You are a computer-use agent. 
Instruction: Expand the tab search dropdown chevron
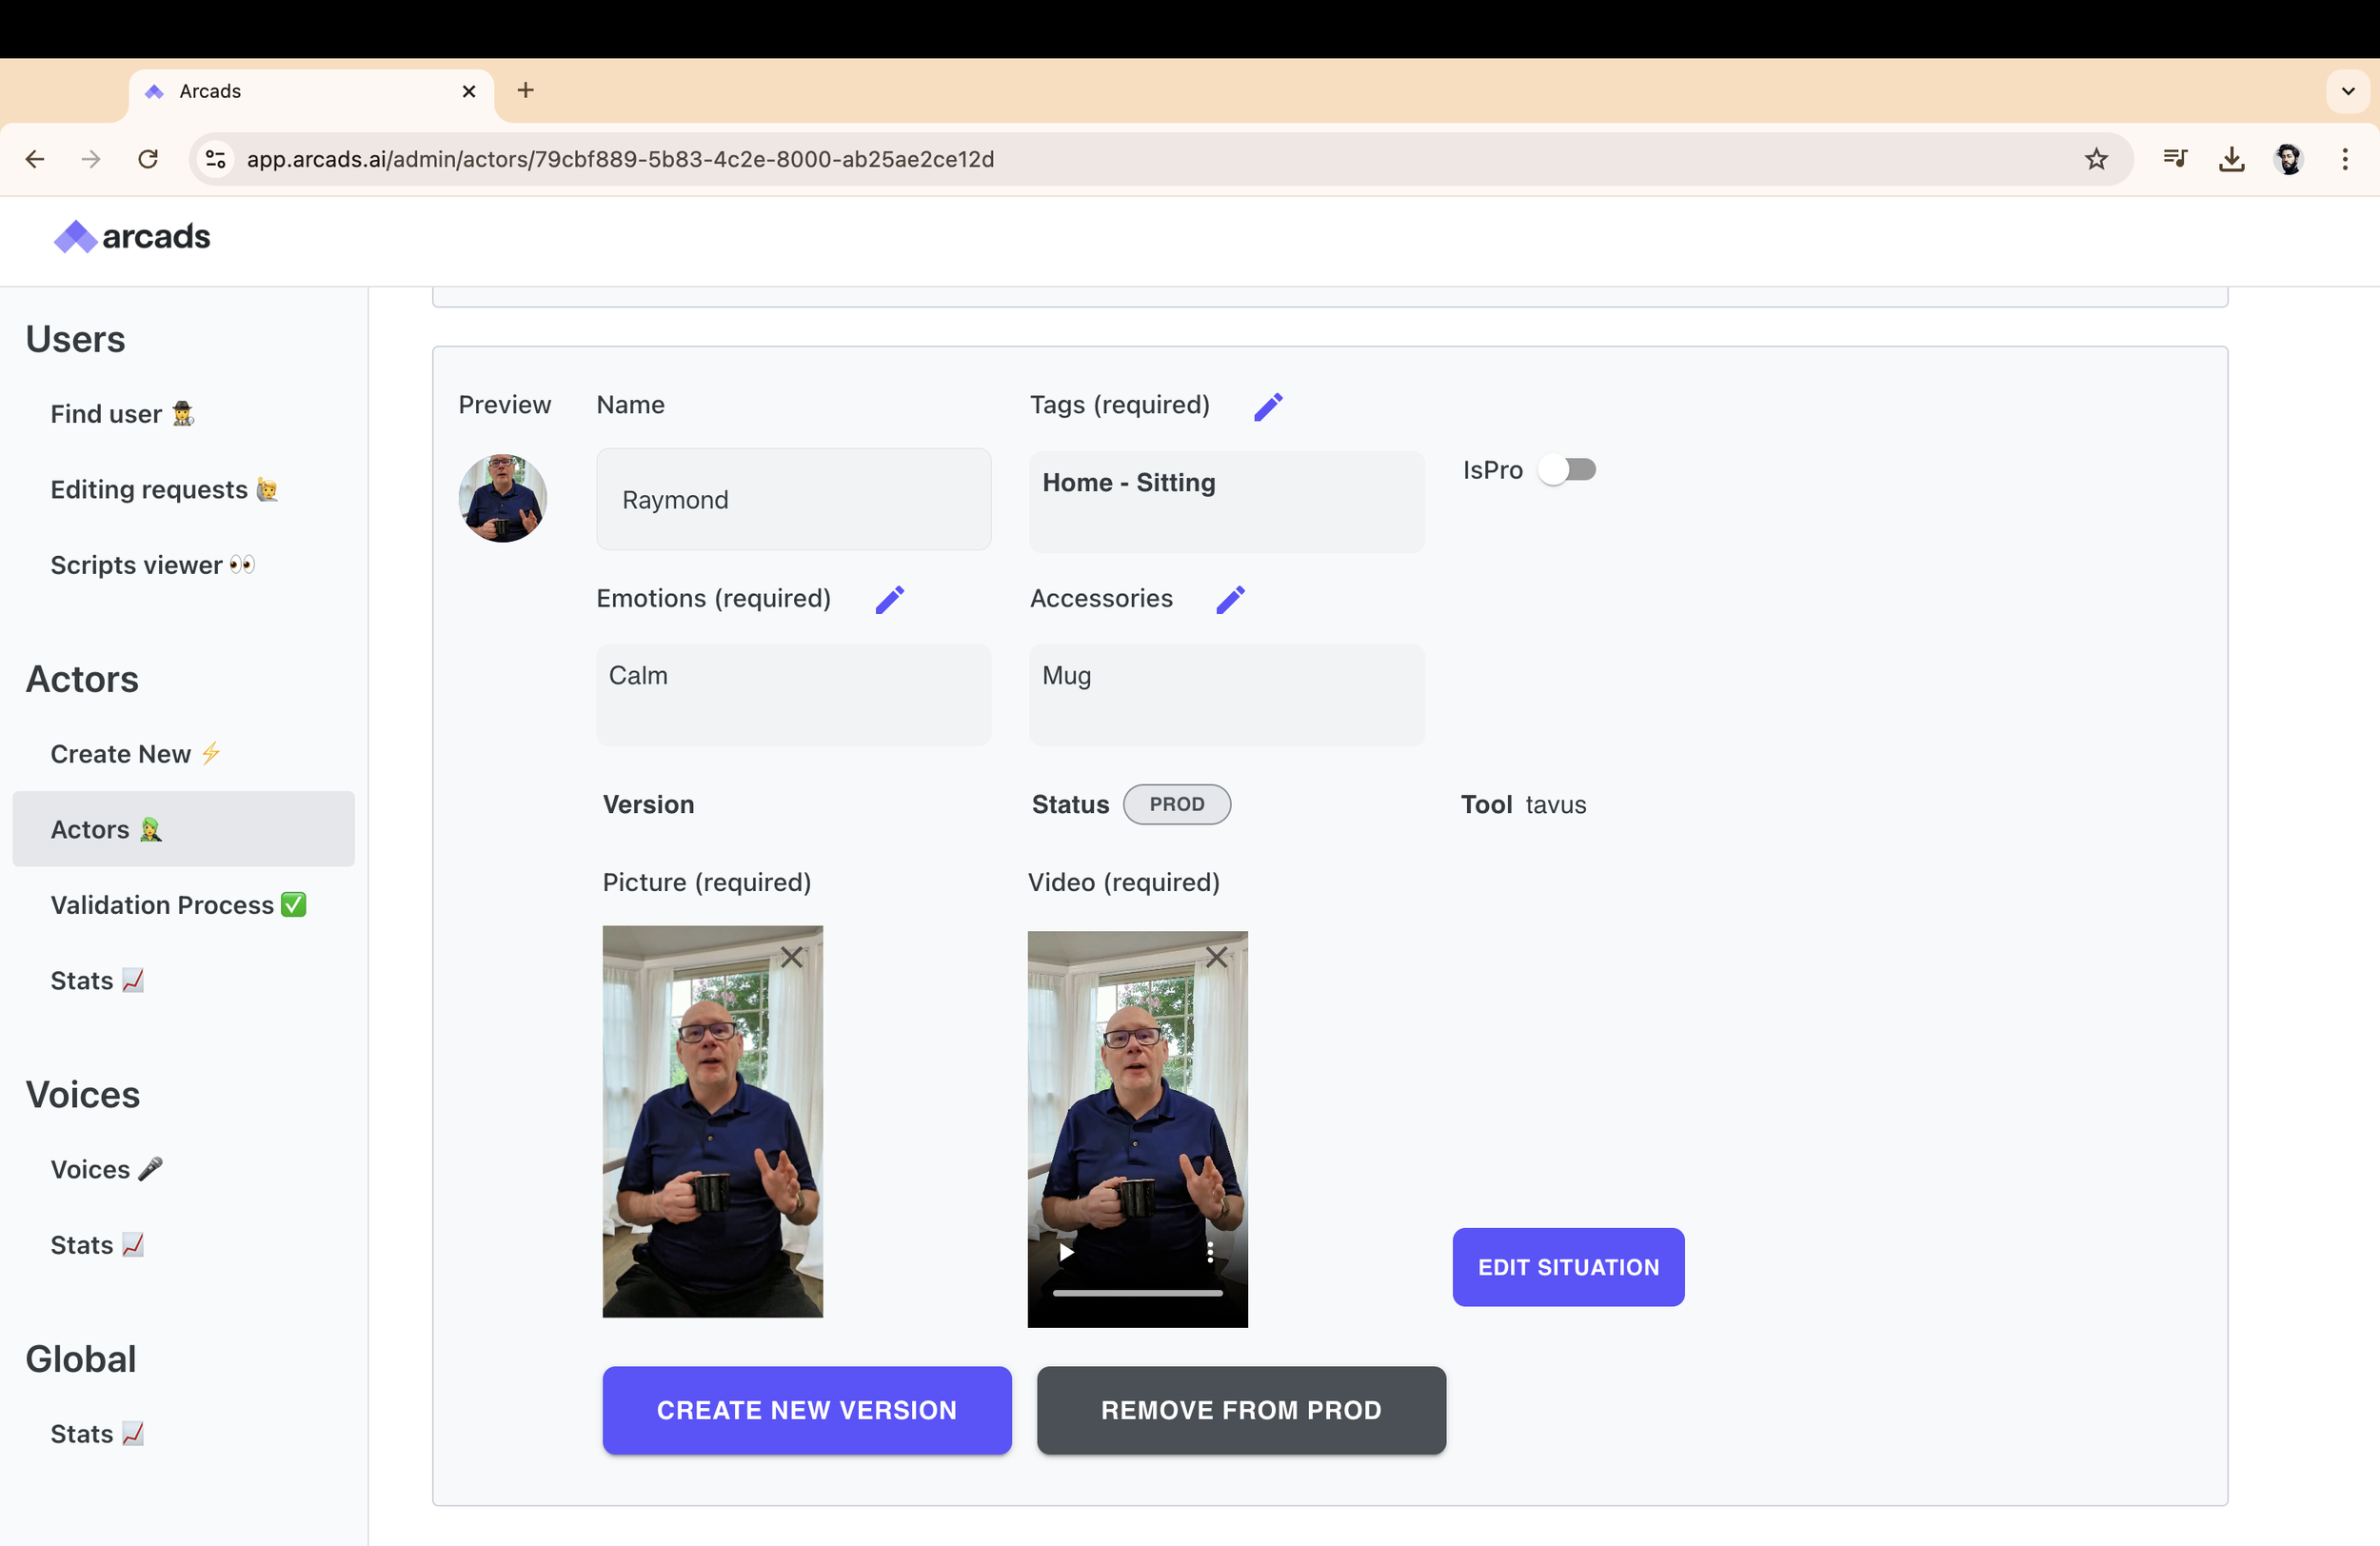(x=2347, y=91)
